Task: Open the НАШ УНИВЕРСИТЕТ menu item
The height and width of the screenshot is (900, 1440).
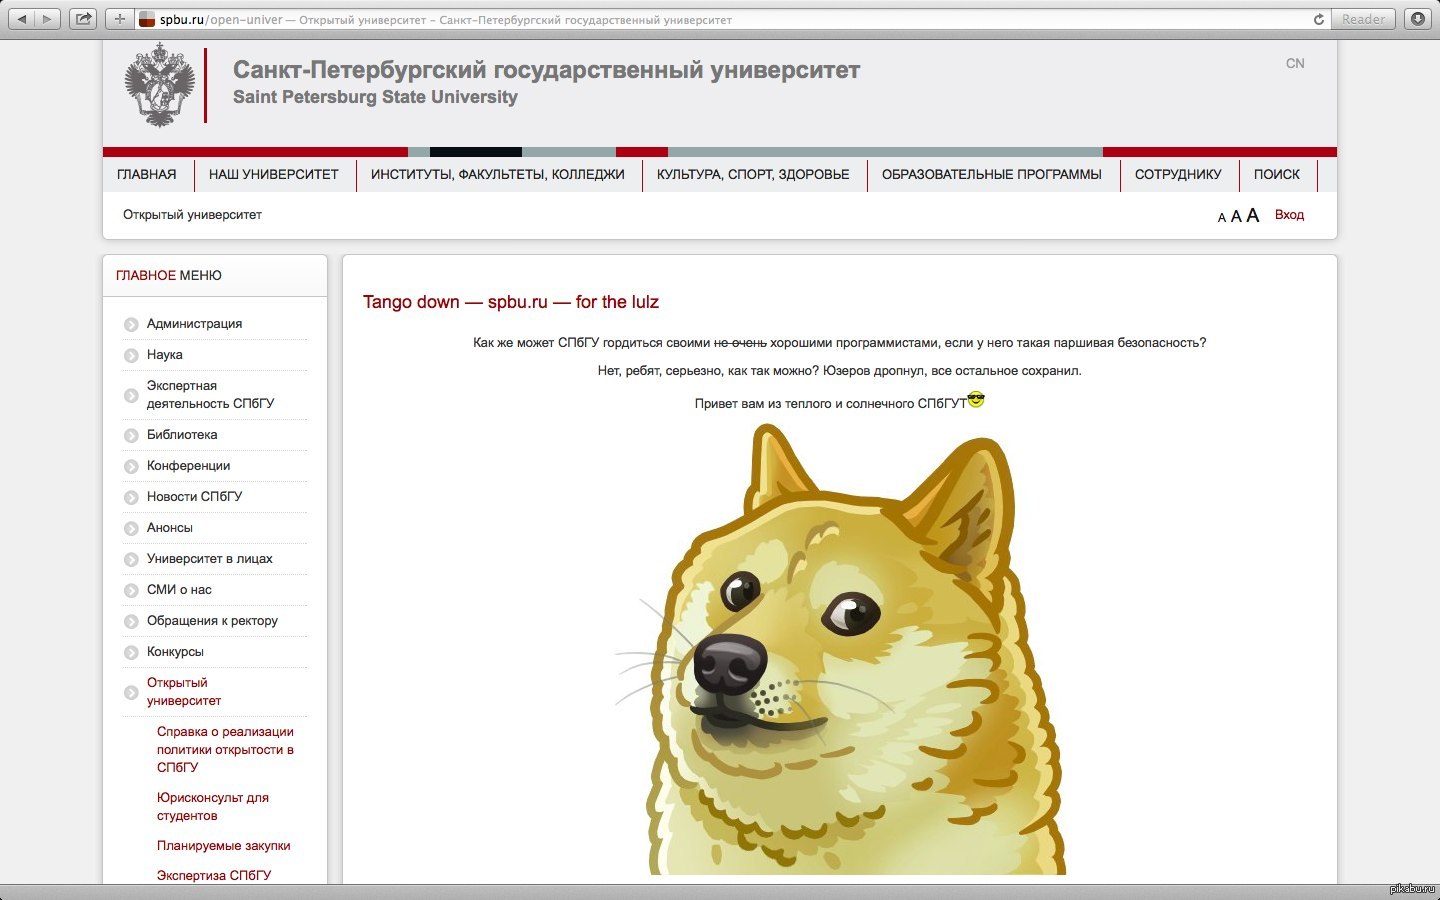Action: coord(274,174)
